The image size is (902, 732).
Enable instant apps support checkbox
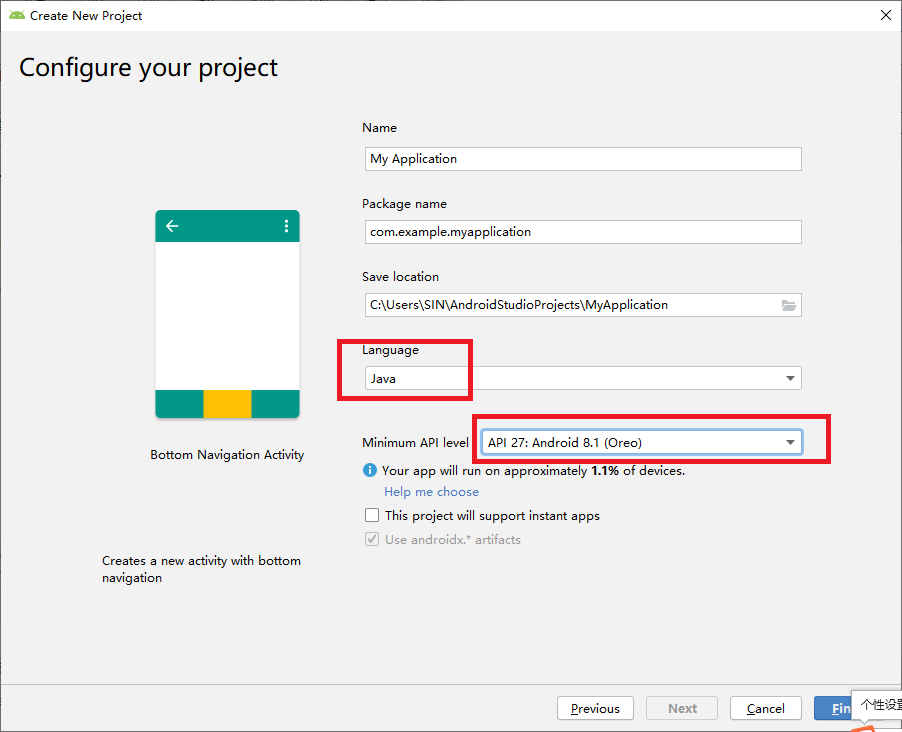click(372, 515)
